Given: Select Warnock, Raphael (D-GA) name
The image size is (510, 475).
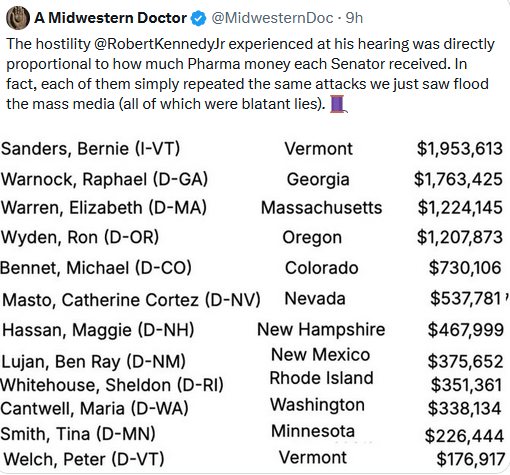Looking at the screenshot, I should point(104,179).
